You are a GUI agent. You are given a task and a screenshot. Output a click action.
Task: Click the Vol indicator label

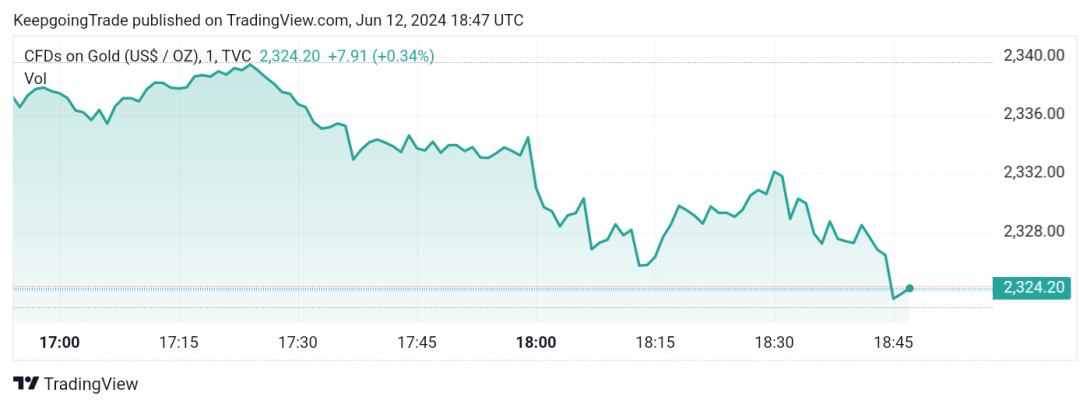coord(35,78)
